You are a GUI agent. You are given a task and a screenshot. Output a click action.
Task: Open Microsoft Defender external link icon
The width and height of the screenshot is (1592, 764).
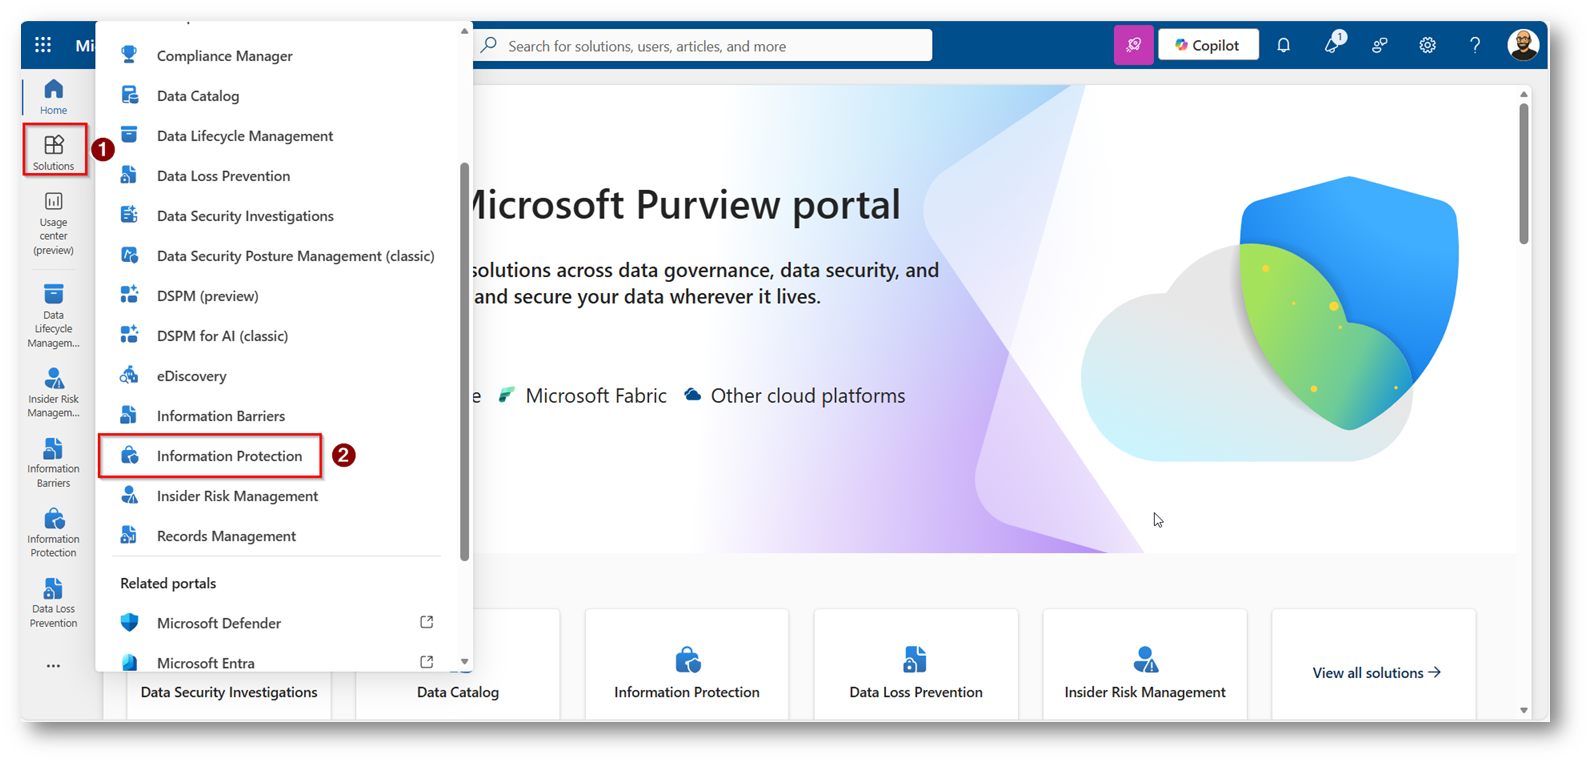427,622
